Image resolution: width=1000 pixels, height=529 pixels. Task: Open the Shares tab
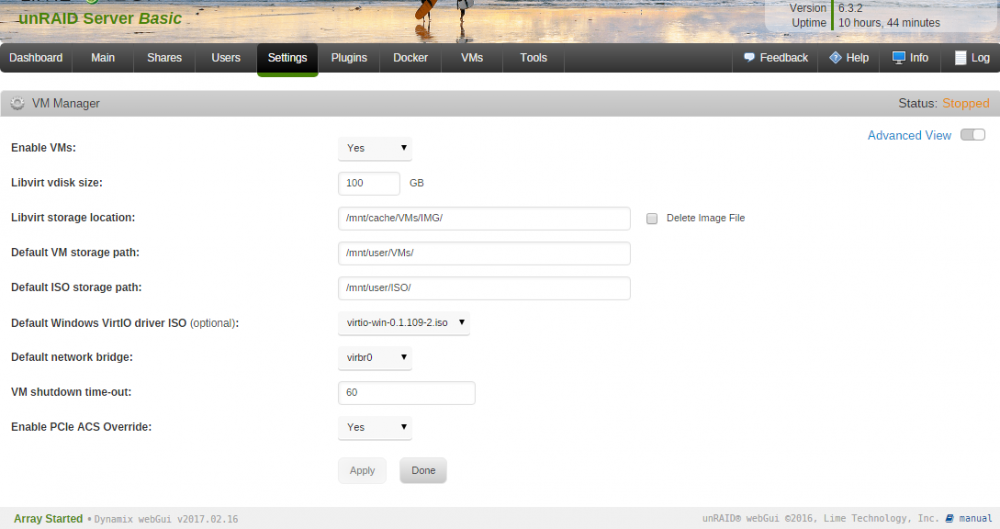(x=165, y=57)
